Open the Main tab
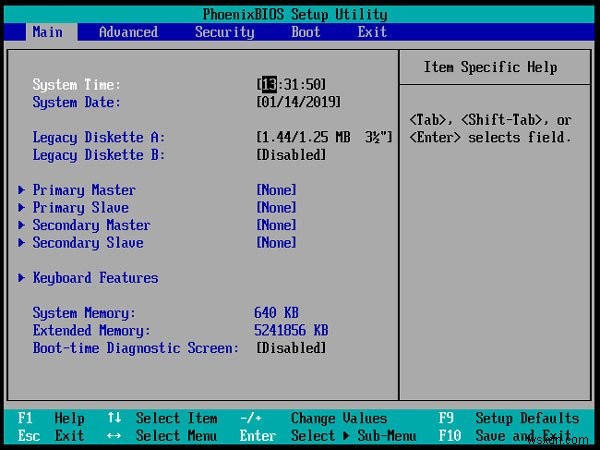The height and width of the screenshot is (450, 600). pyautogui.click(x=48, y=32)
